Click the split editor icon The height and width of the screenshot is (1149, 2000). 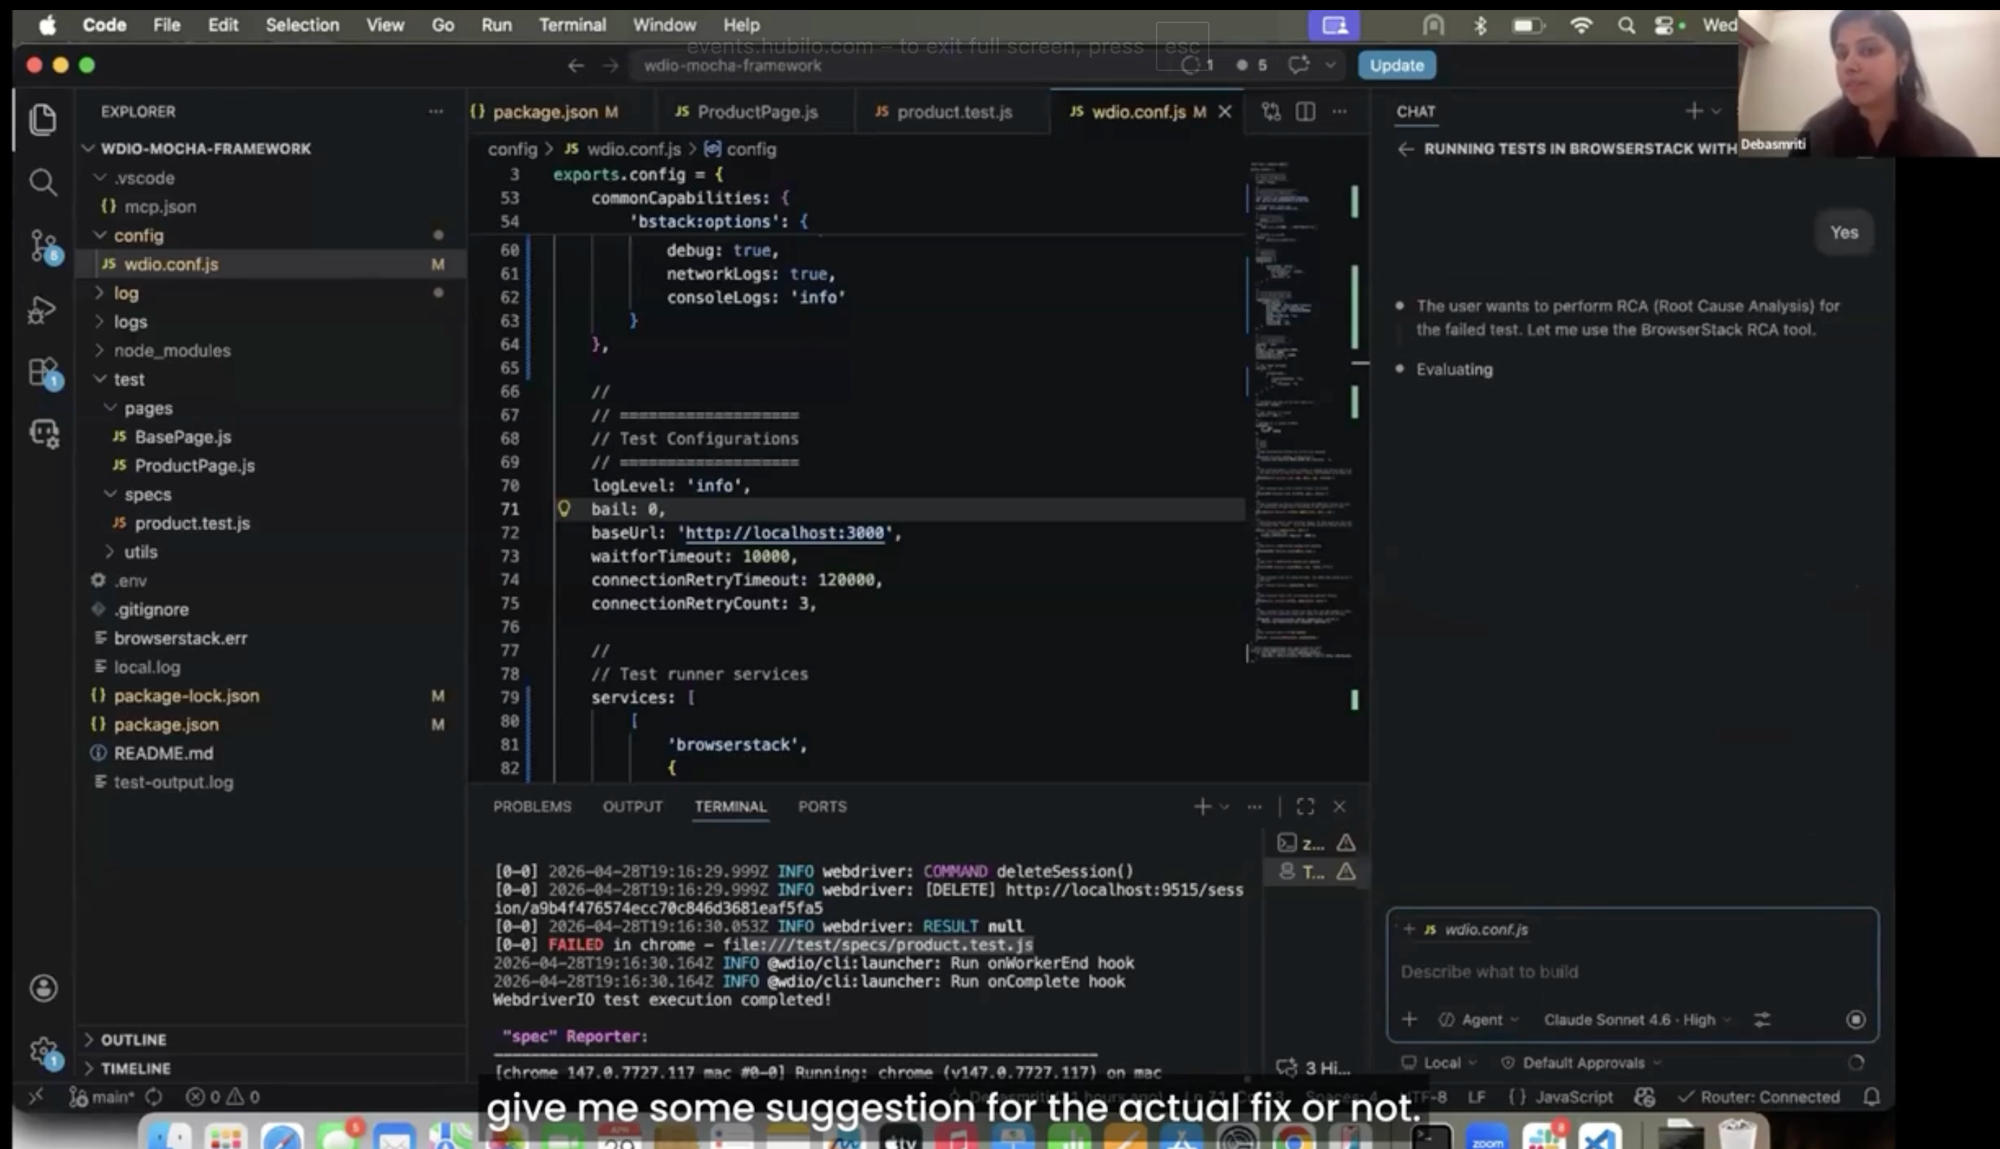(1305, 111)
